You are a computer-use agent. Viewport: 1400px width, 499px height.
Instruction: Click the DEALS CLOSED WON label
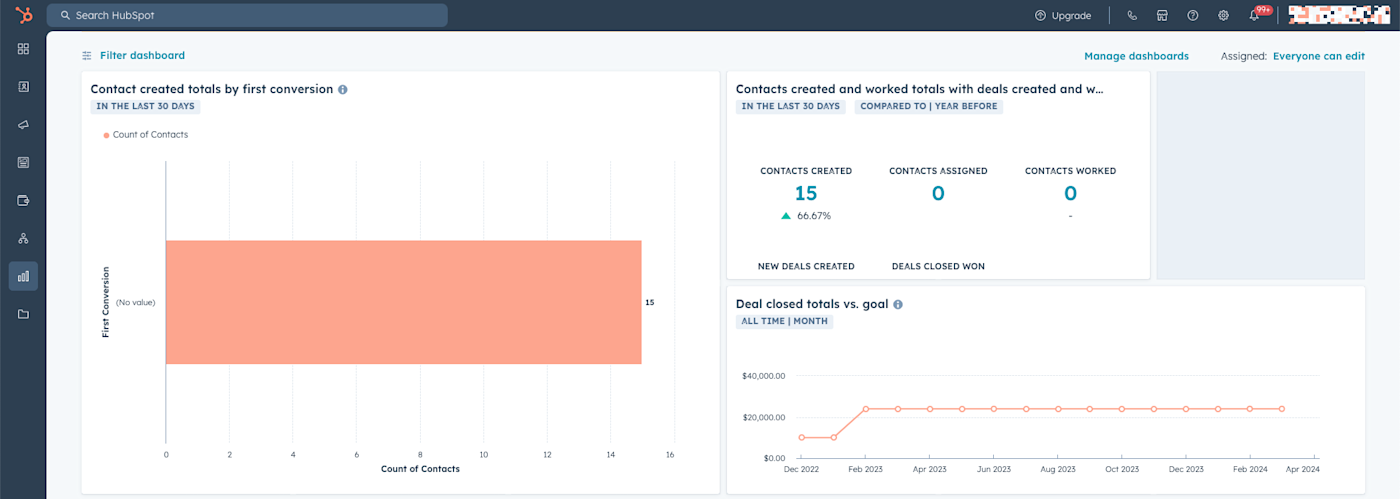coord(938,266)
